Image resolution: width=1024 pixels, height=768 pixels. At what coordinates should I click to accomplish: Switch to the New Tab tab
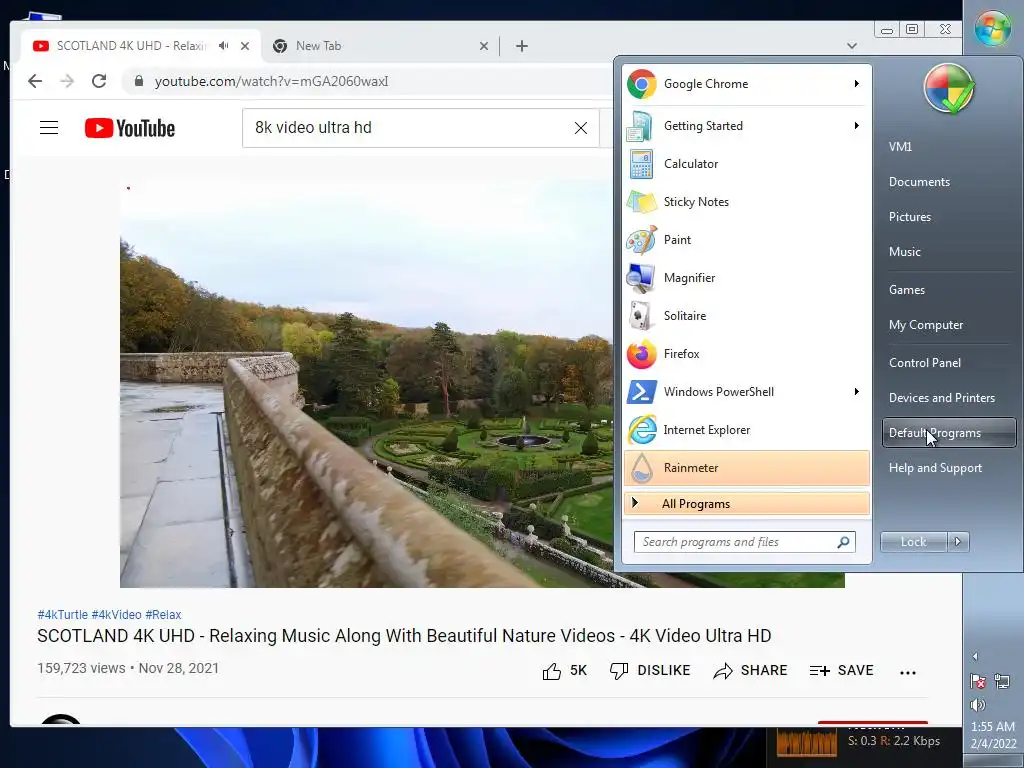(379, 46)
